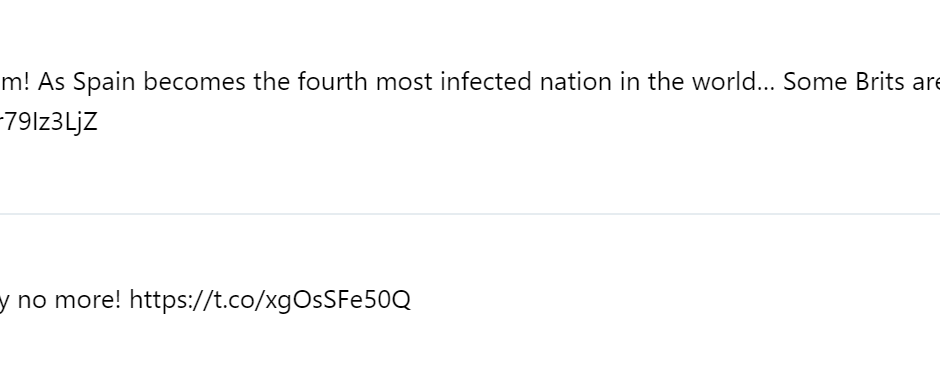Viewport: 940px width, 384px height.
Task: Click the word "becomes" in the first tweet
Action: [194, 82]
